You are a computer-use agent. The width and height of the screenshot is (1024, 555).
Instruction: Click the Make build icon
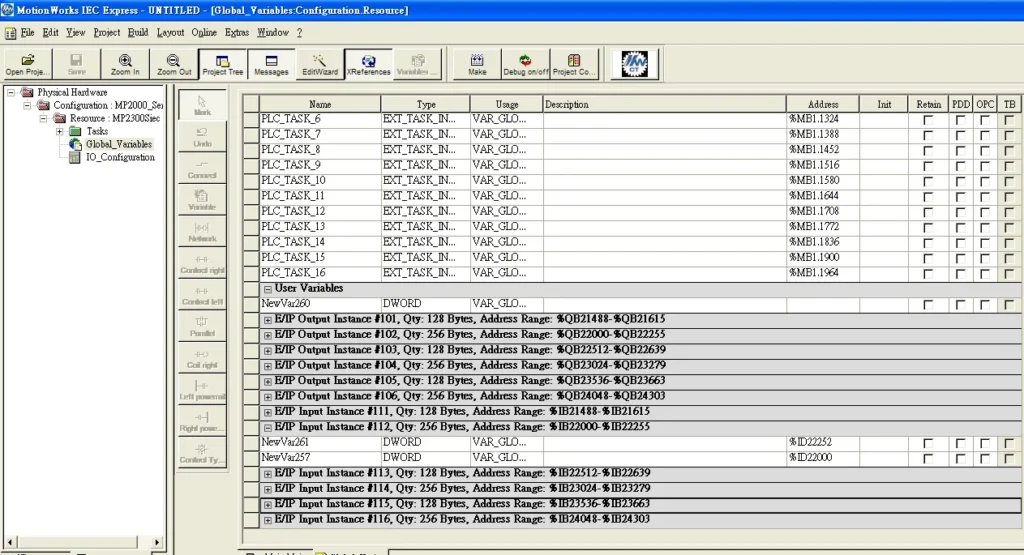pos(477,64)
